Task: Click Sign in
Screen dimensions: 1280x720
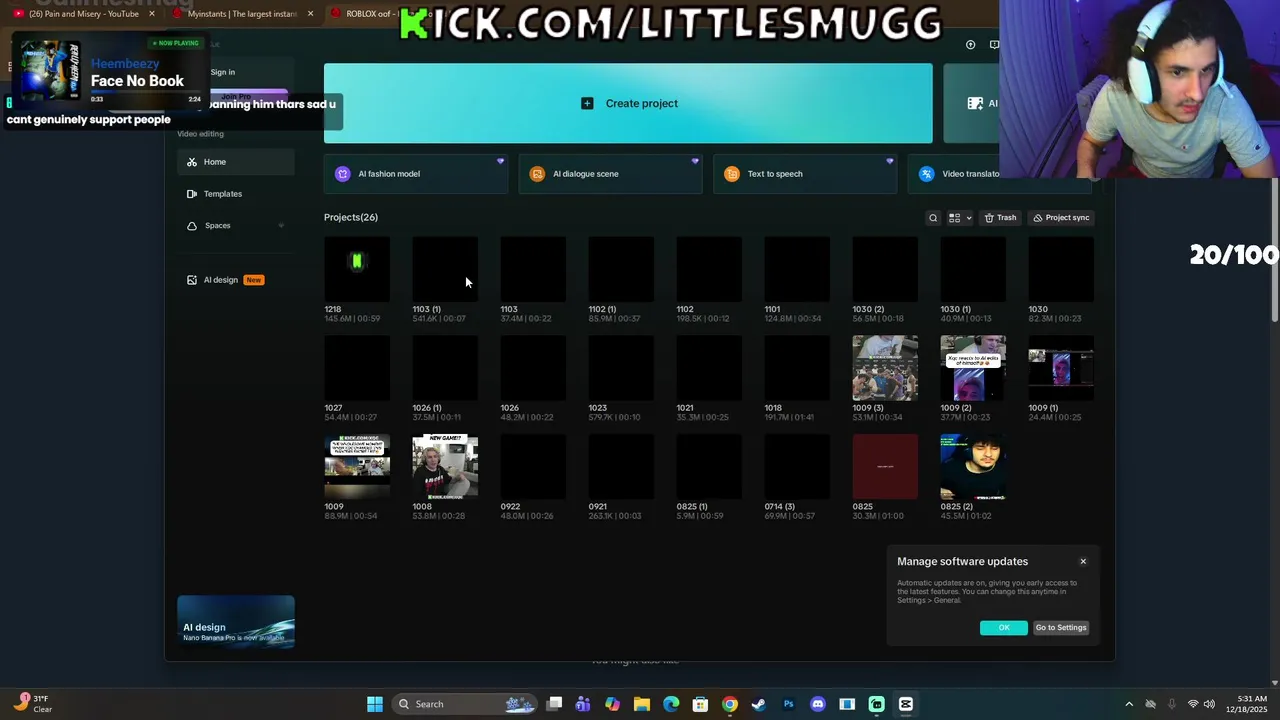Action: (x=223, y=72)
